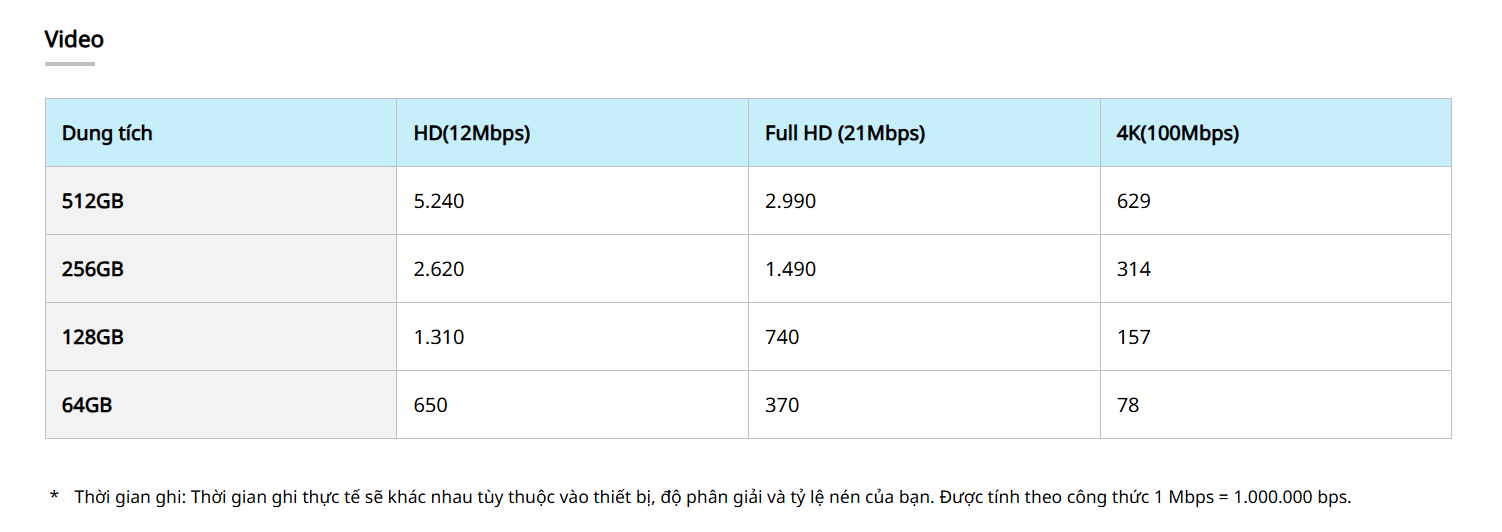Click the 64GB row label
The width and height of the screenshot is (1502, 532).
tap(87, 405)
